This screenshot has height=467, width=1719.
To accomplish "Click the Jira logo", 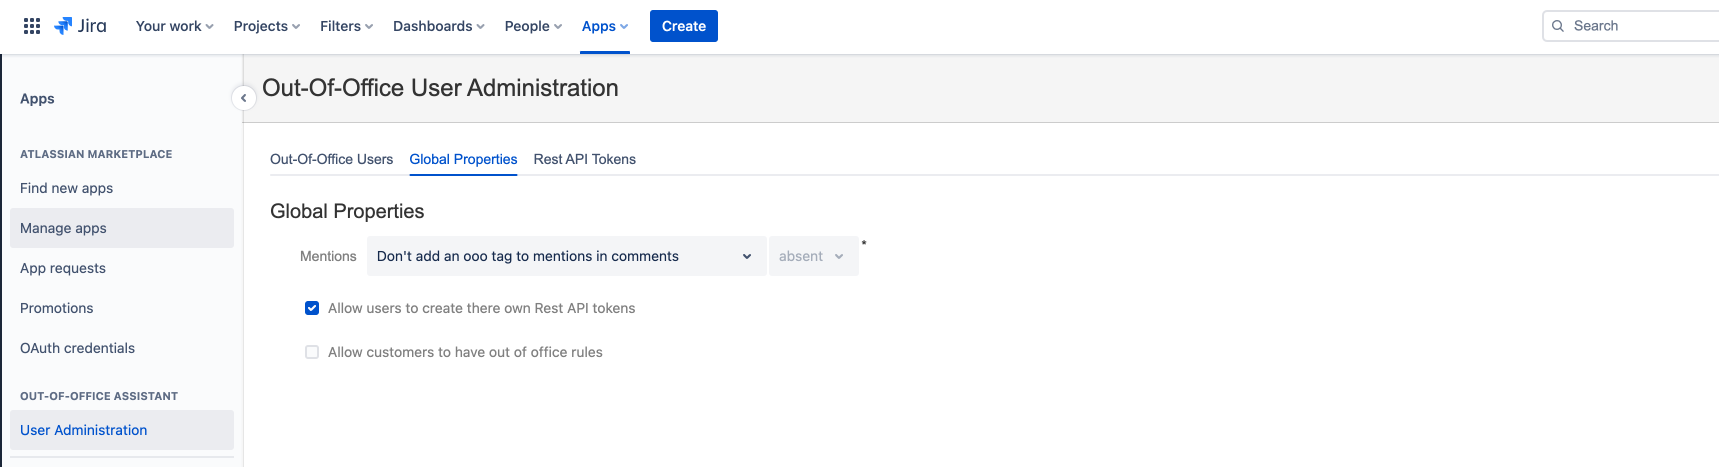I will [81, 26].
